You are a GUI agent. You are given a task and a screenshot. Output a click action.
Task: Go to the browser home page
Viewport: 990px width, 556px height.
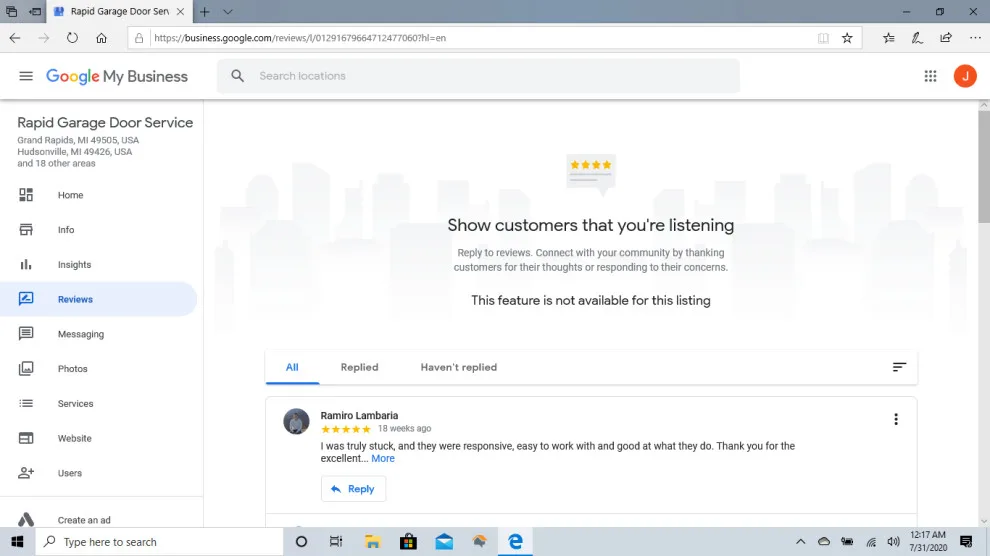click(101, 38)
